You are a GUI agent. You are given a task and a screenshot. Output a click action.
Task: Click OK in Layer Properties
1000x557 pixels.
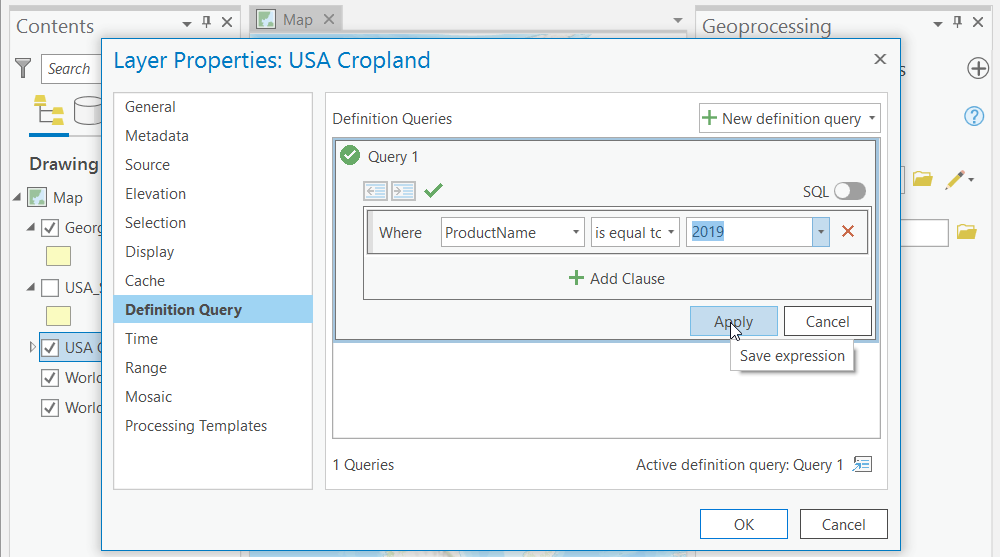point(744,524)
